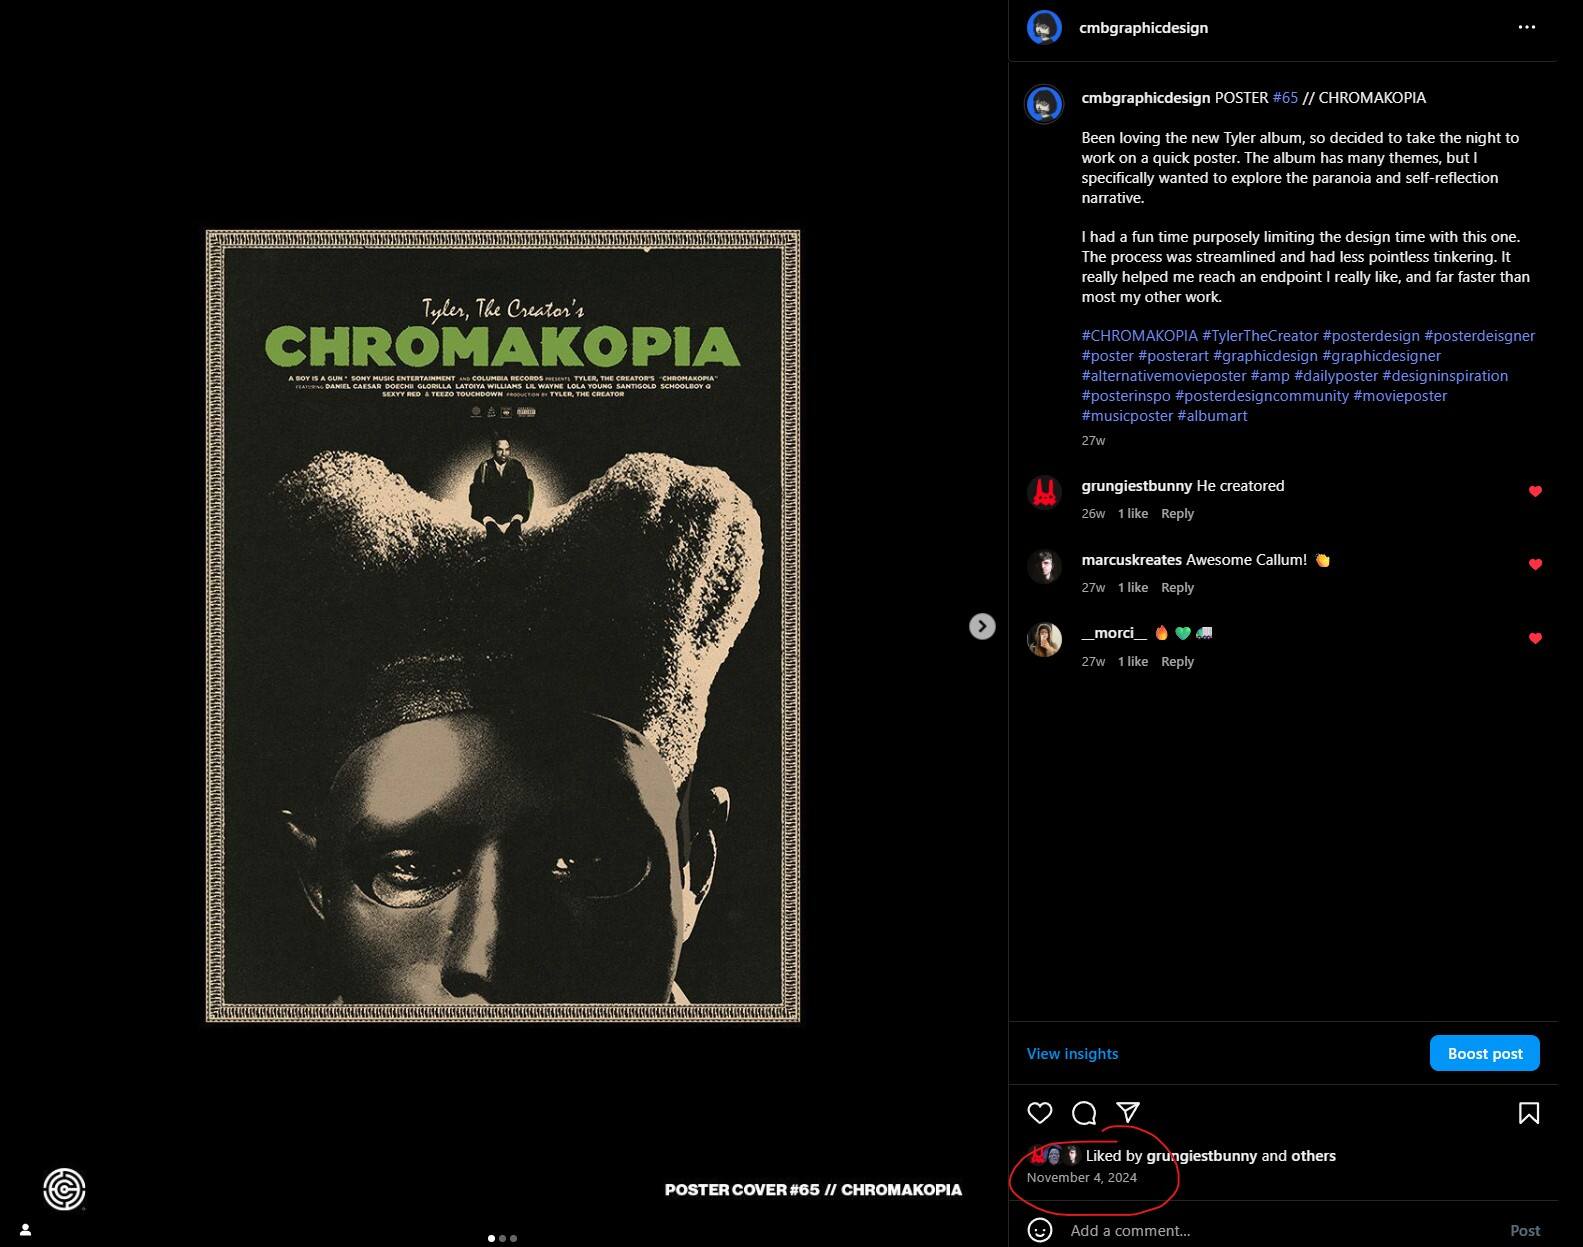Open the three-dot more options menu
Viewport: 1583px width, 1247px height.
coord(1526,27)
